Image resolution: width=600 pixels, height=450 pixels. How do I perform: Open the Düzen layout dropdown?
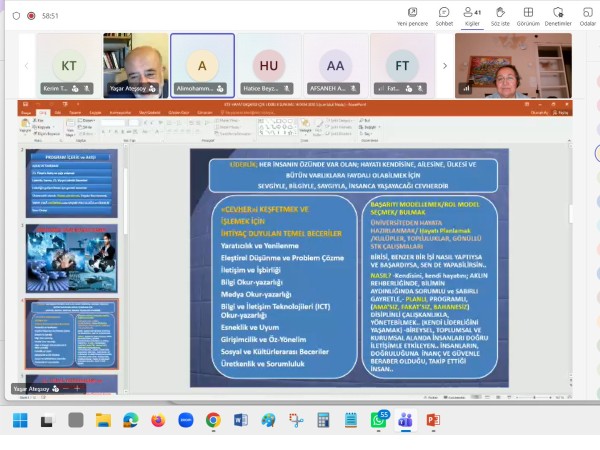point(86,121)
